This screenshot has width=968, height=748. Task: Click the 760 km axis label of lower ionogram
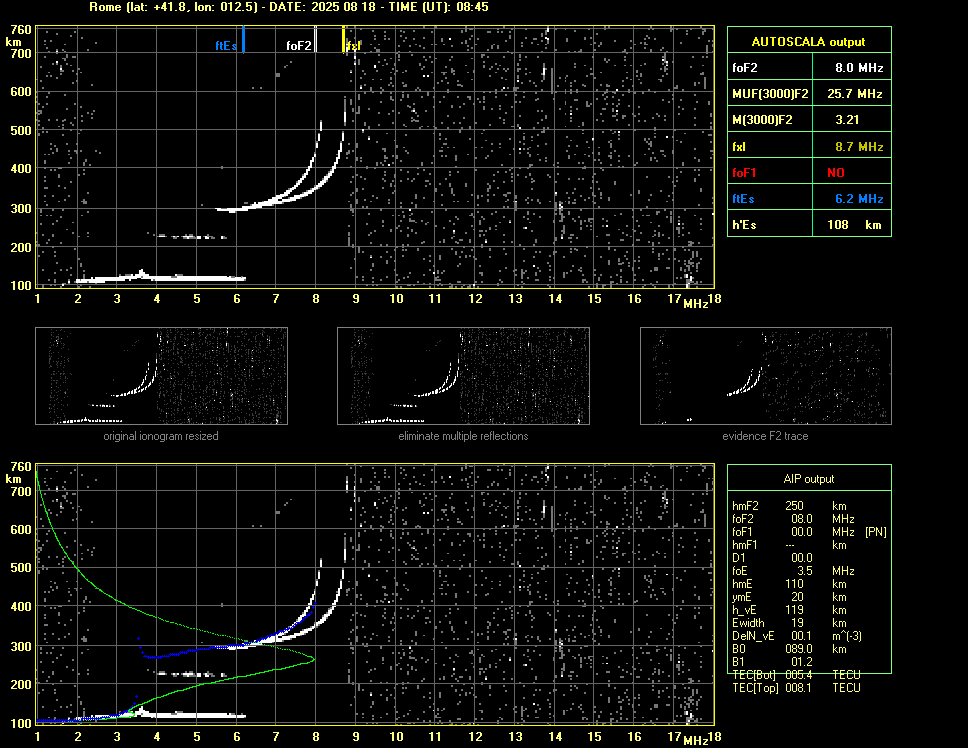tap(21, 467)
